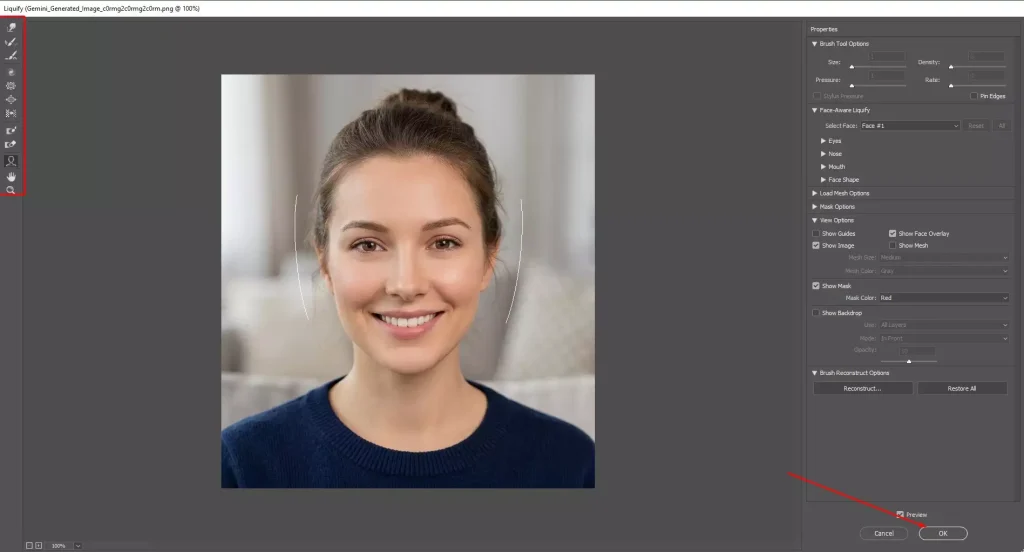Click the Density value input field

pyautogui.click(x=986, y=57)
